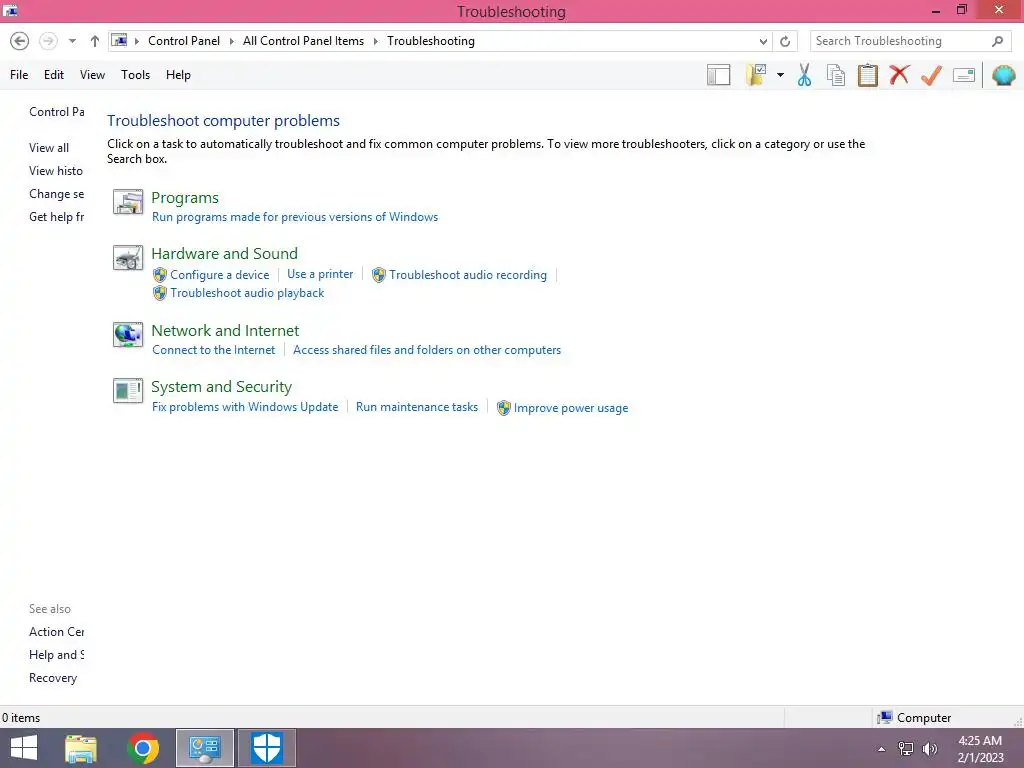Expand the address bar history dropdown
The width and height of the screenshot is (1024, 768).
[763, 41]
